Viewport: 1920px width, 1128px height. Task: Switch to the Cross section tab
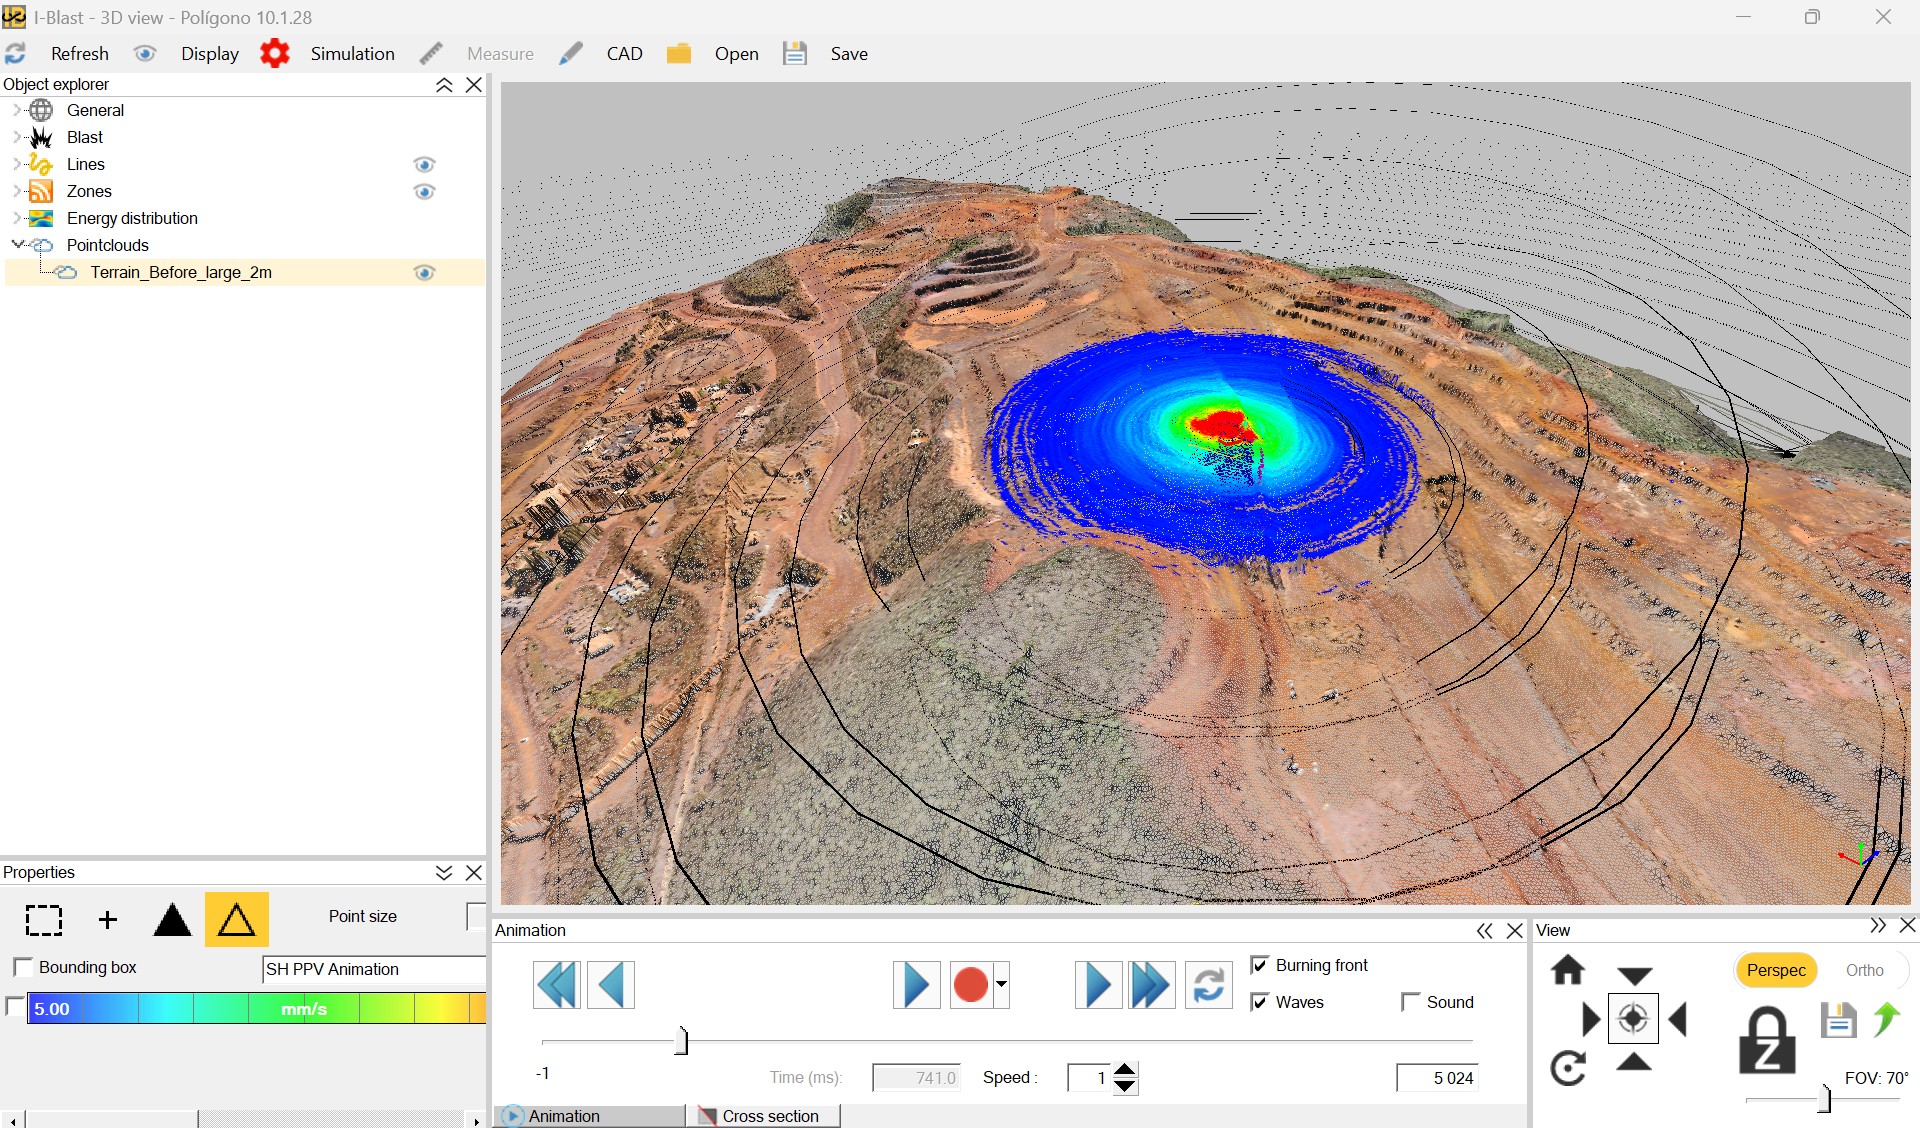tap(765, 1116)
